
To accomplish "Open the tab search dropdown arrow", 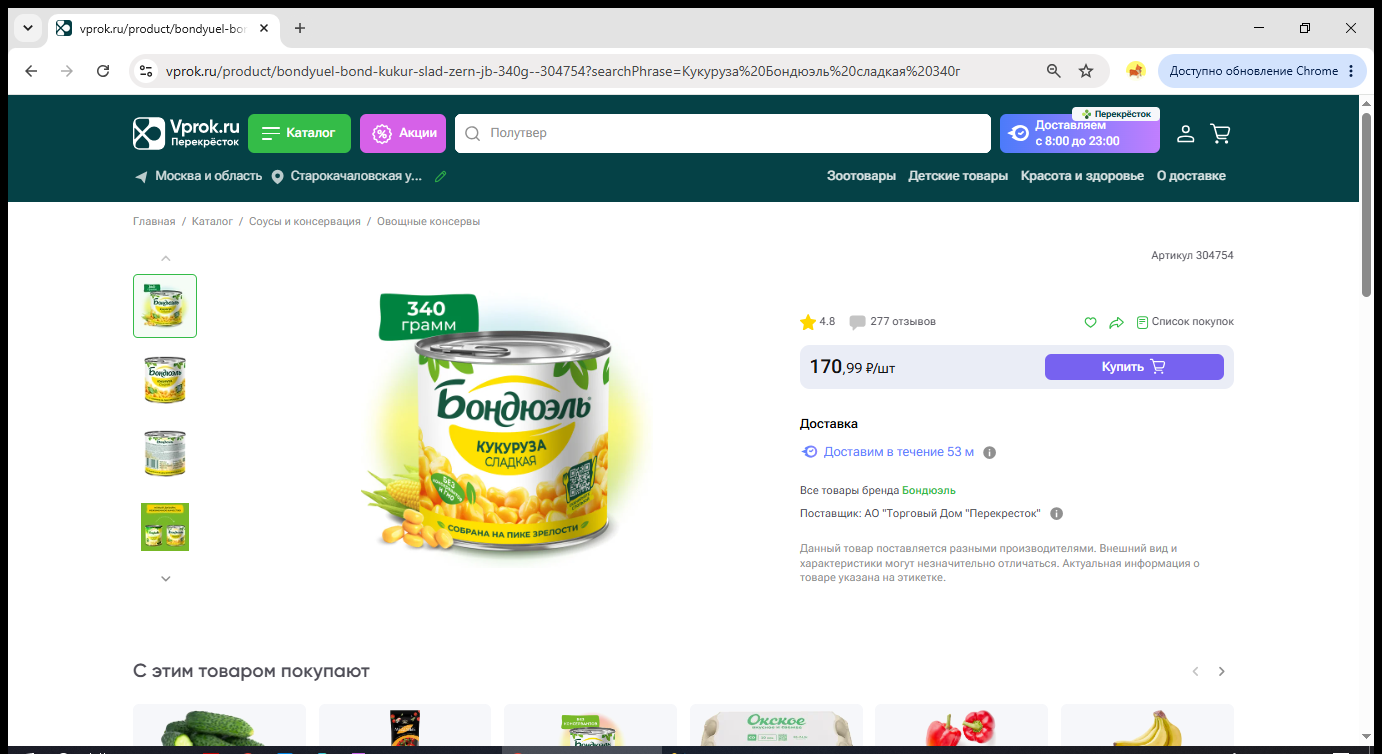I will tap(26, 28).
